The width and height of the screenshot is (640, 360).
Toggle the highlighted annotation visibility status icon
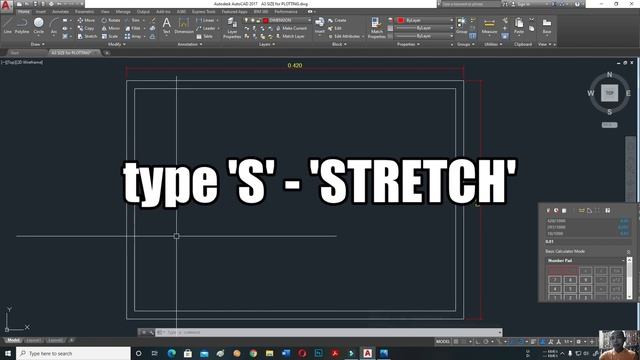pos(542,342)
